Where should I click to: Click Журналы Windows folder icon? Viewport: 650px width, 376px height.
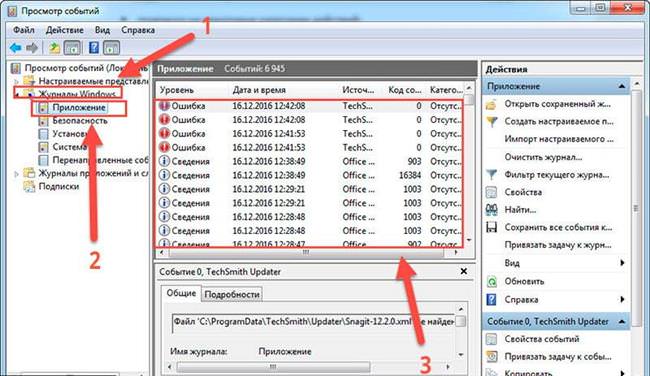[29, 94]
